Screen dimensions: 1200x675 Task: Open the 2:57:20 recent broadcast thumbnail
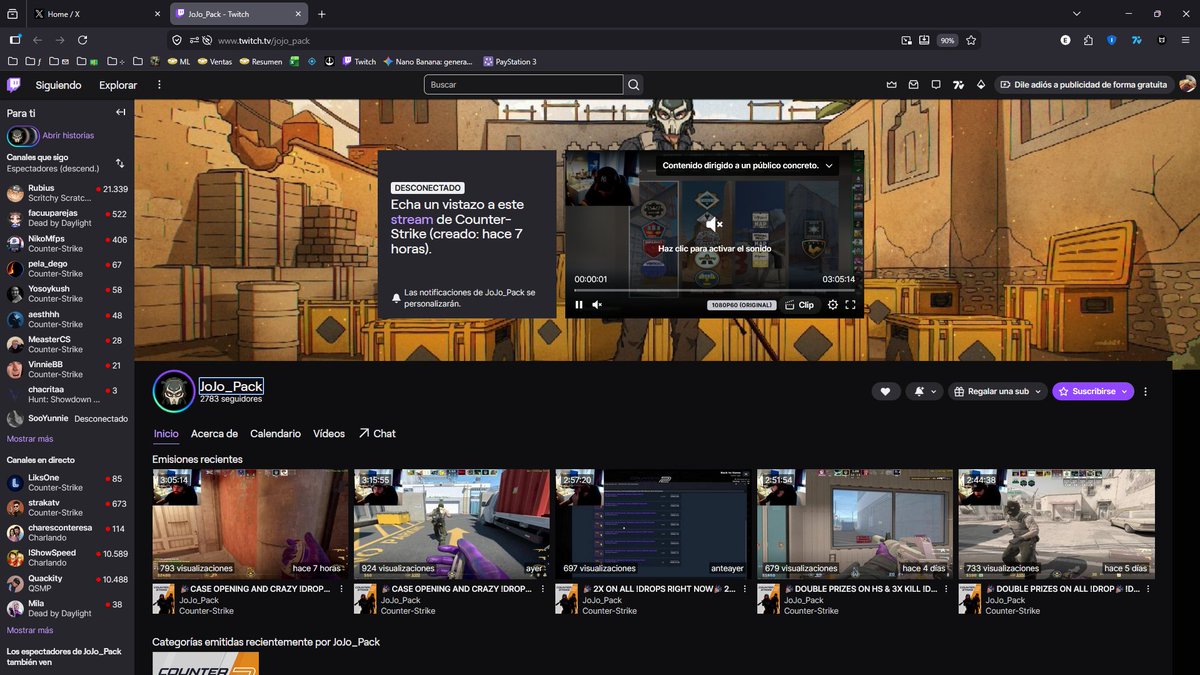[x=653, y=524]
